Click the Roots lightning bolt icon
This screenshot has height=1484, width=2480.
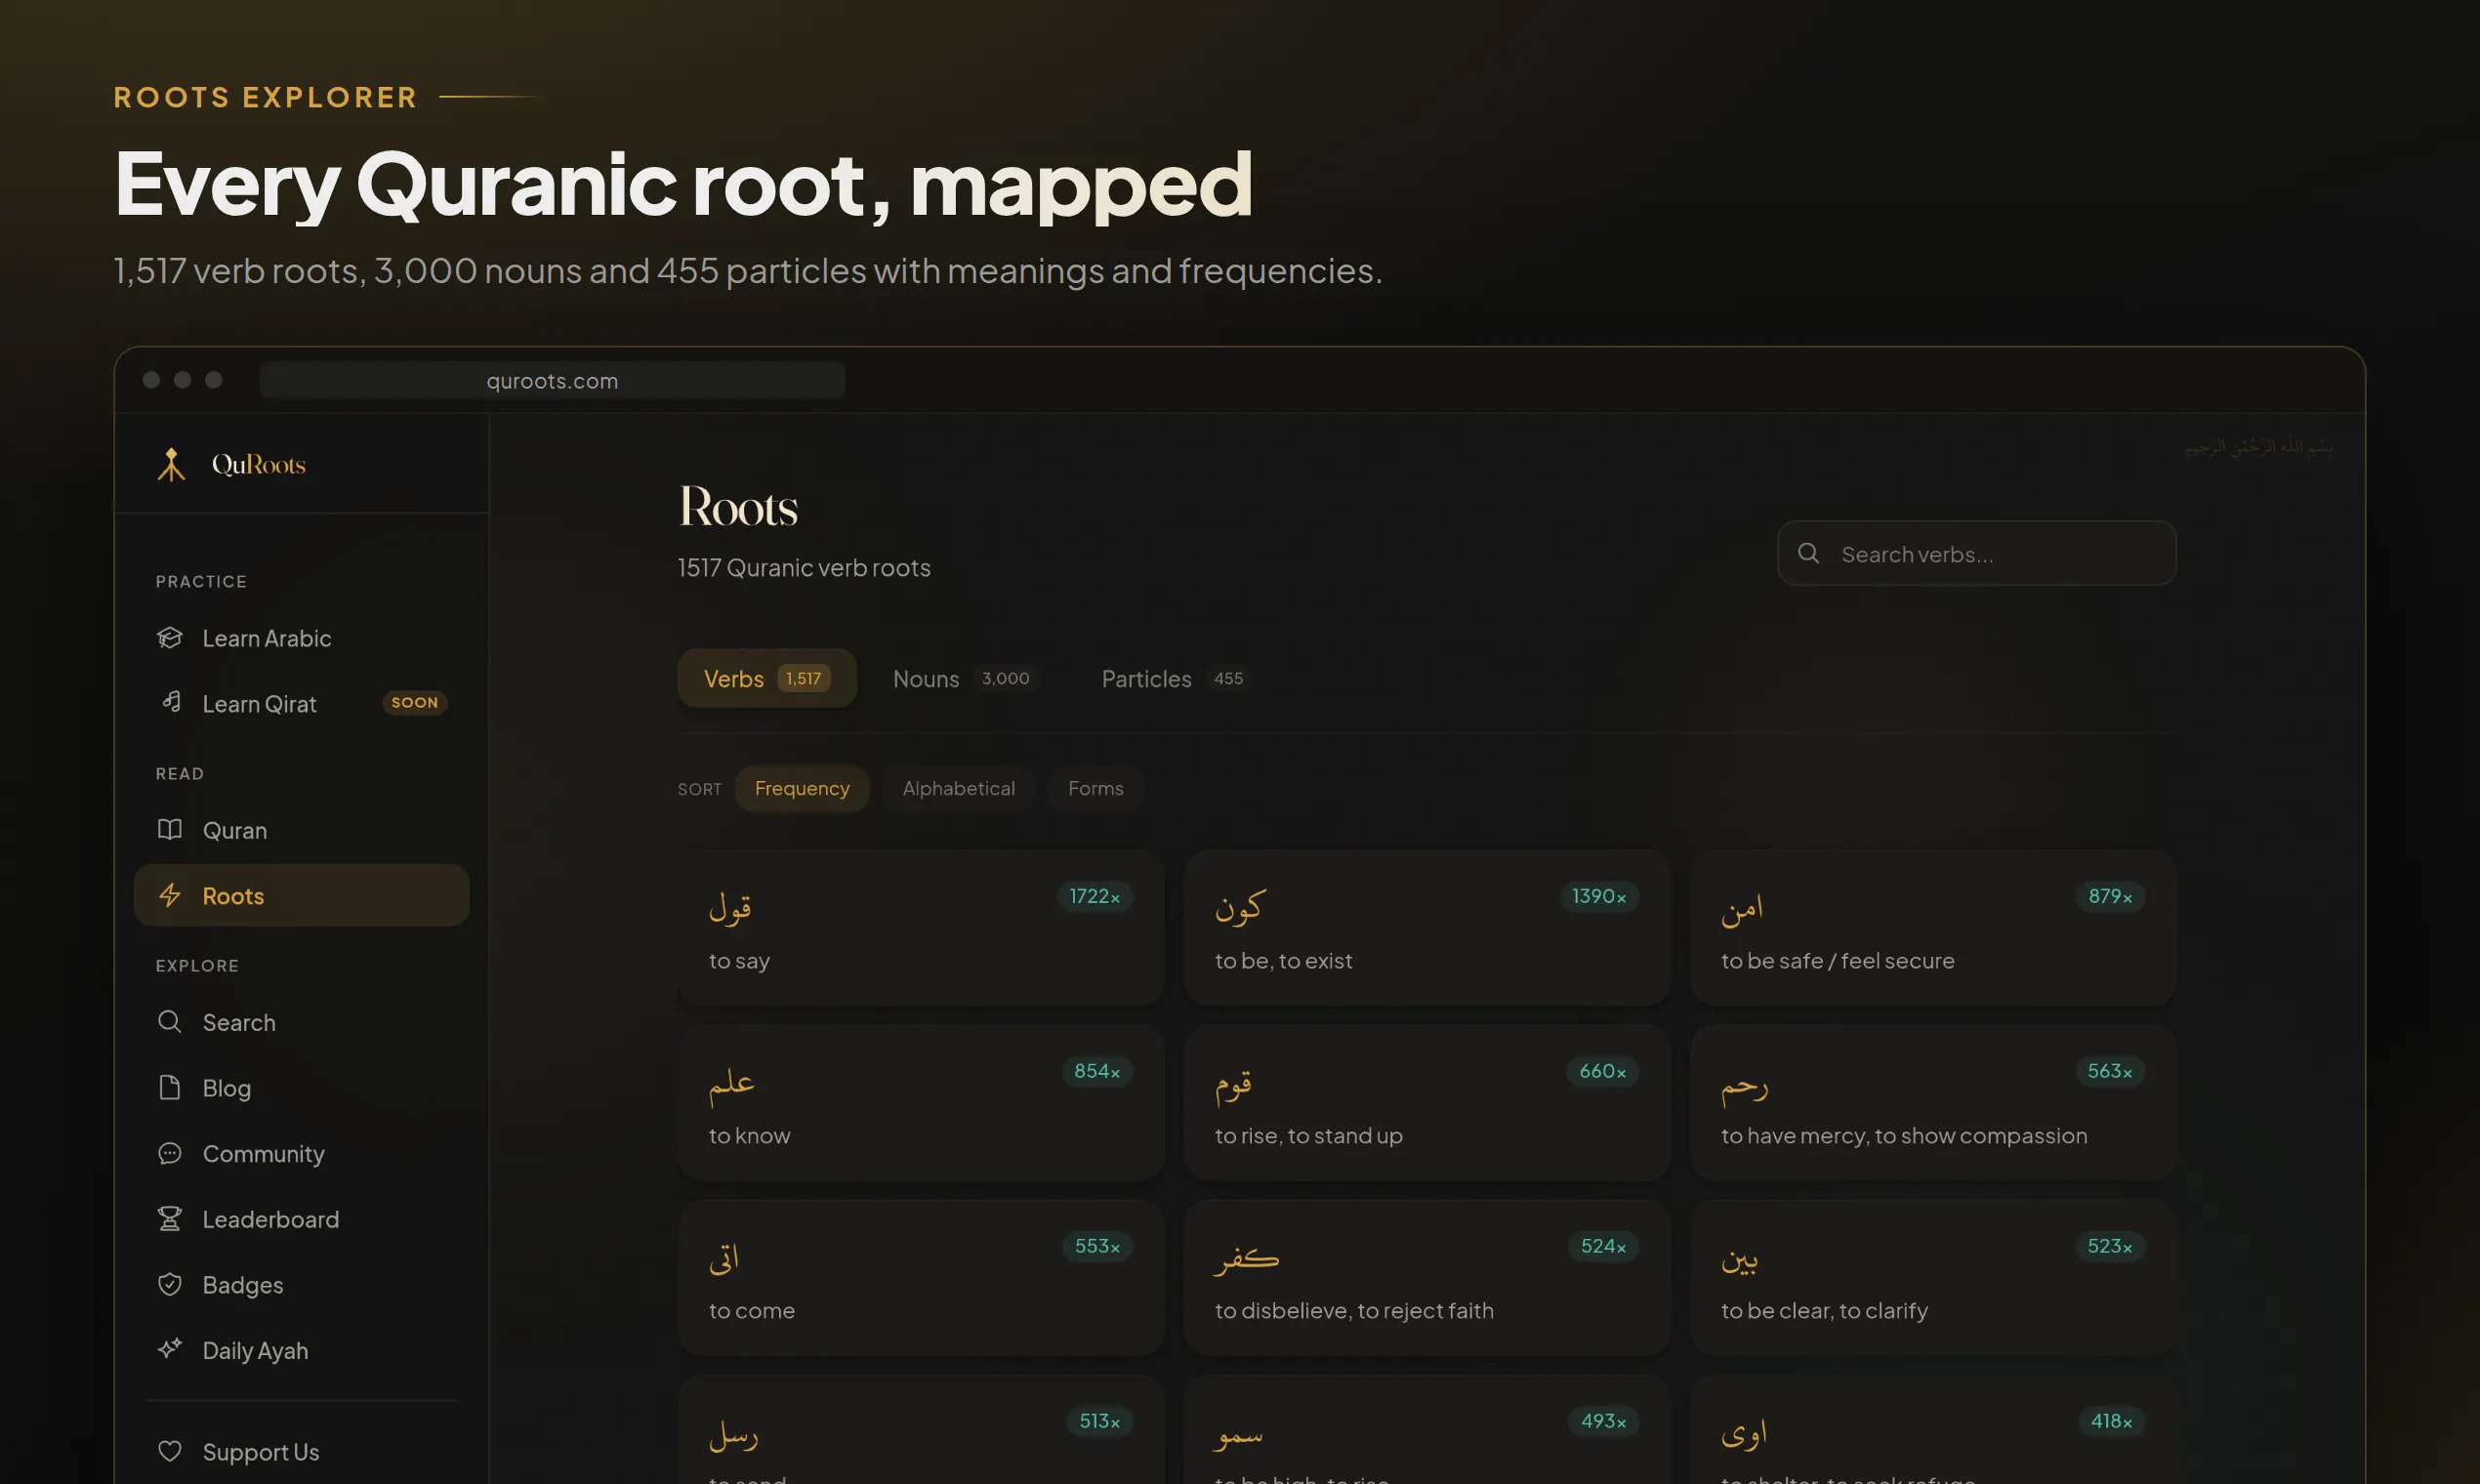click(170, 895)
